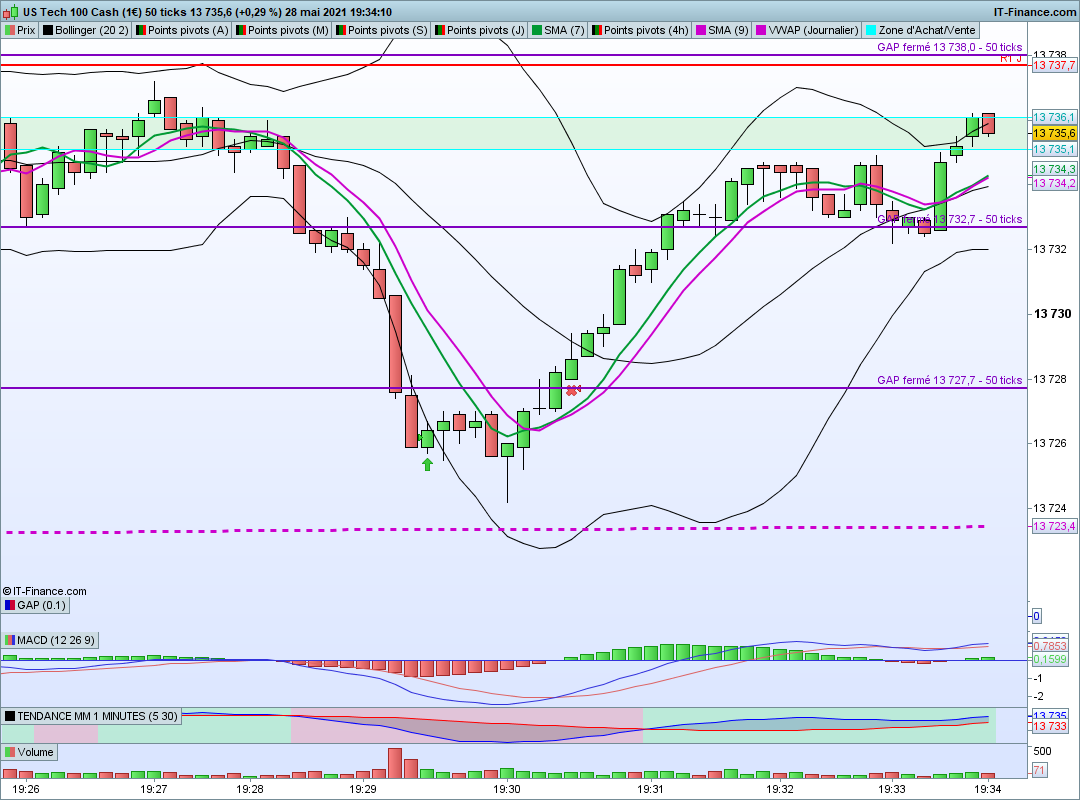Image resolution: width=1080 pixels, height=800 pixels.
Task: Select the Points pivots (M) label
Action: tap(282, 30)
